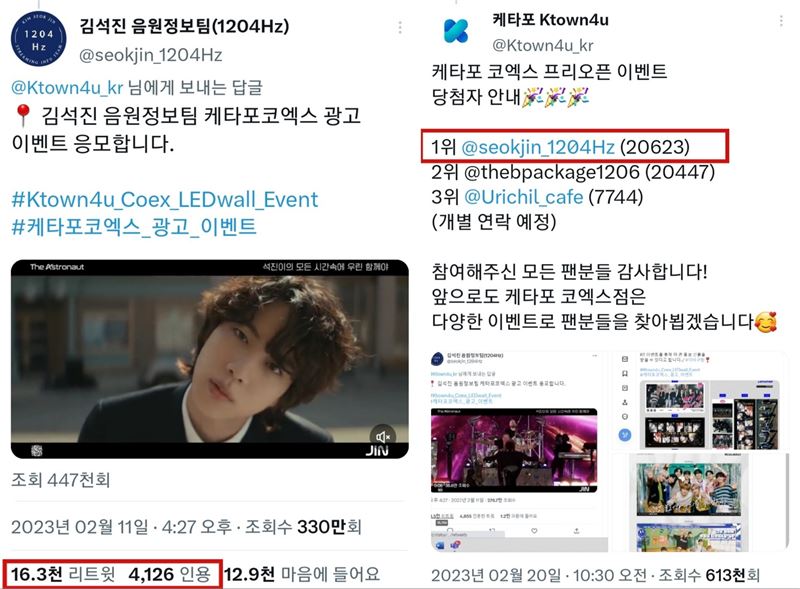Viewport: 800px width, 589px height.
Task: Open more options on the seokjin_1204Hz tweet
Action: [400, 27]
